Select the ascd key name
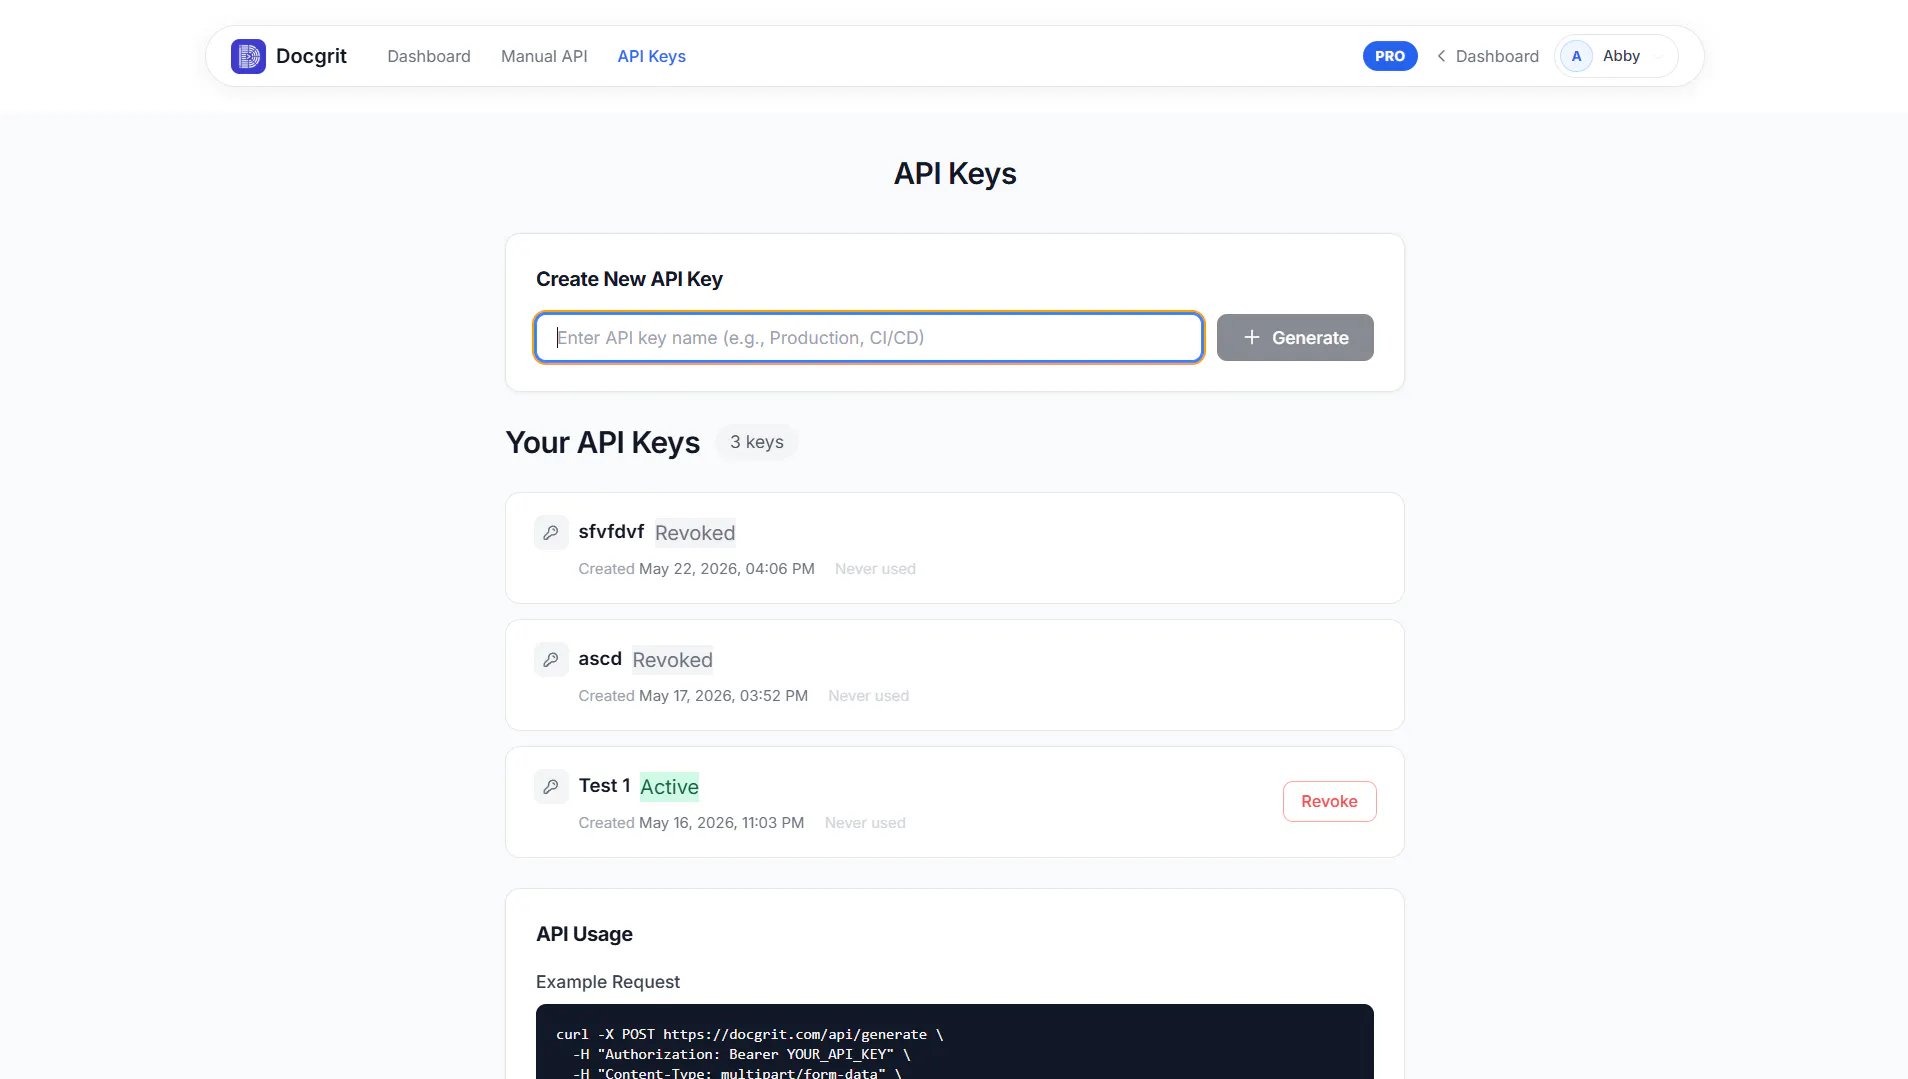 (x=600, y=659)
